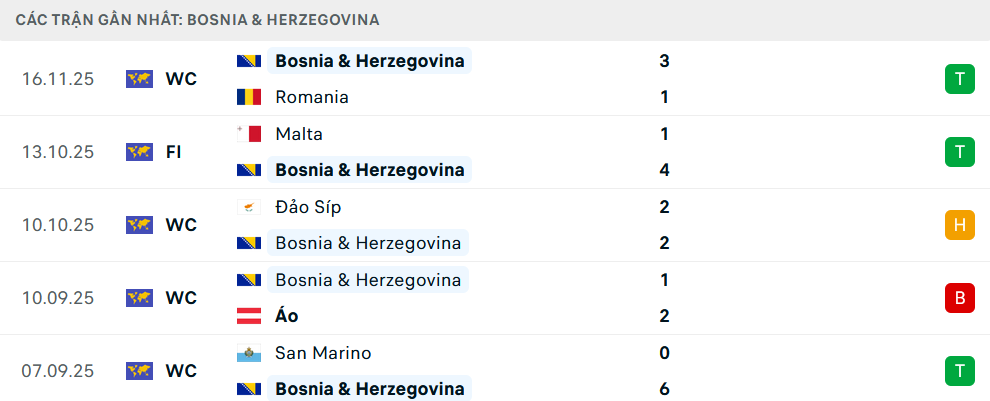Click the Cyprus flag beside Đảo Síp
The image size is (990, 401).
[249, 207]
